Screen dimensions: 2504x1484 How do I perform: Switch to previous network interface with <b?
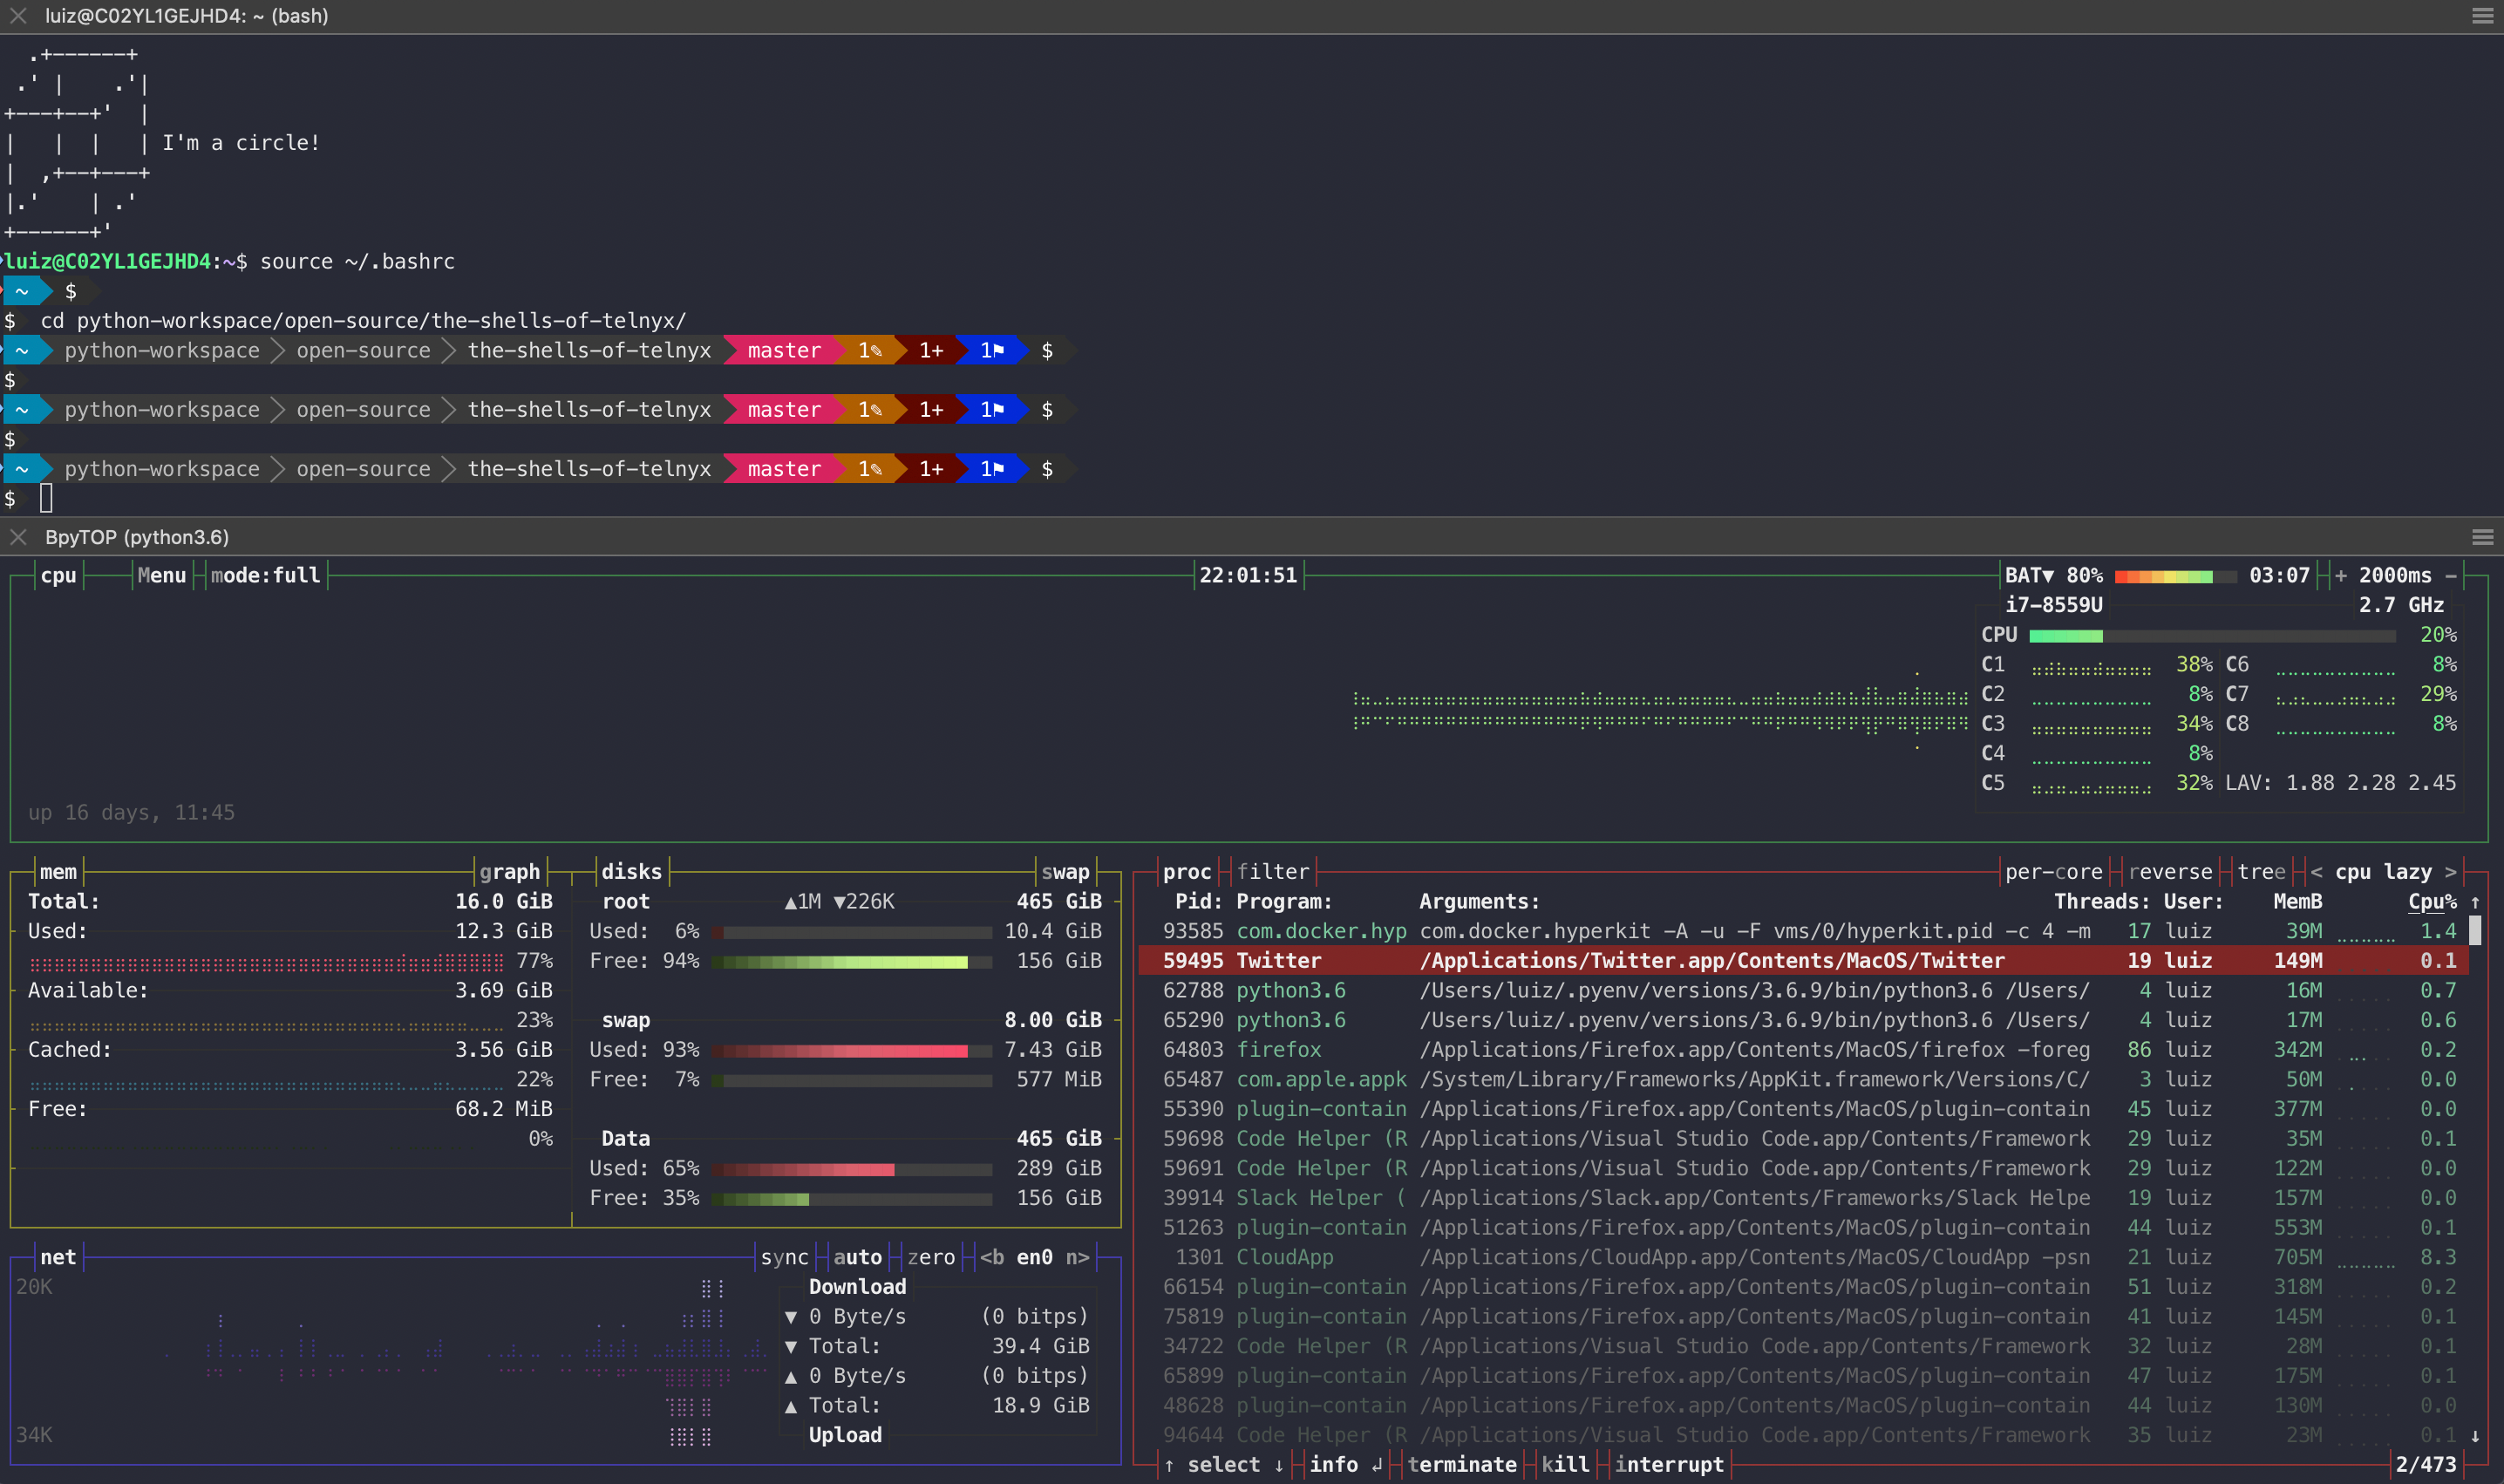991,1257
